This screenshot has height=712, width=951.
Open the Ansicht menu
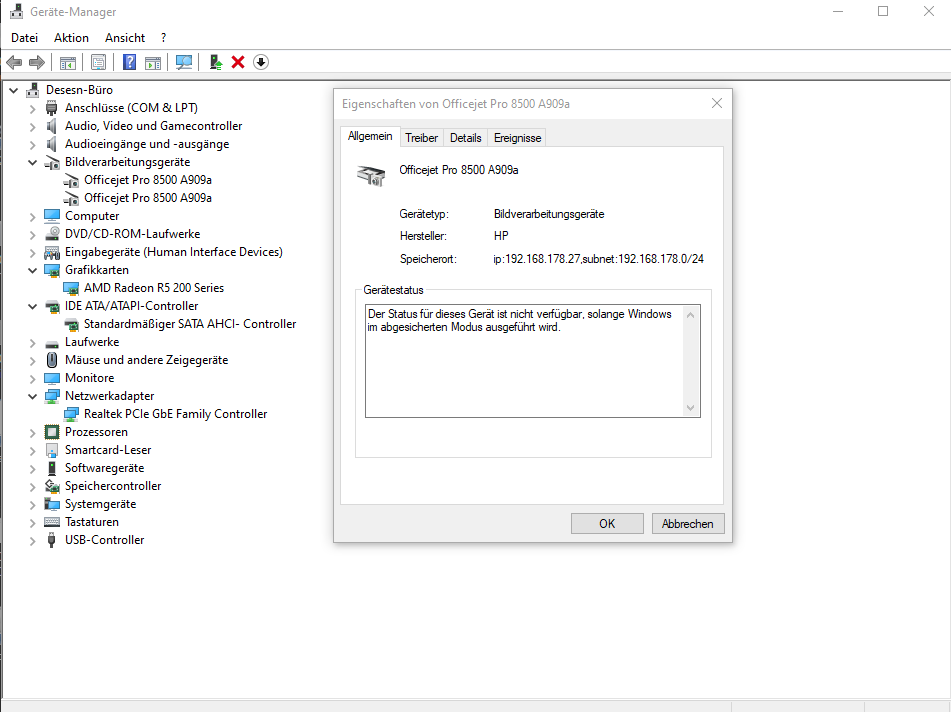(x=125, y=38)
